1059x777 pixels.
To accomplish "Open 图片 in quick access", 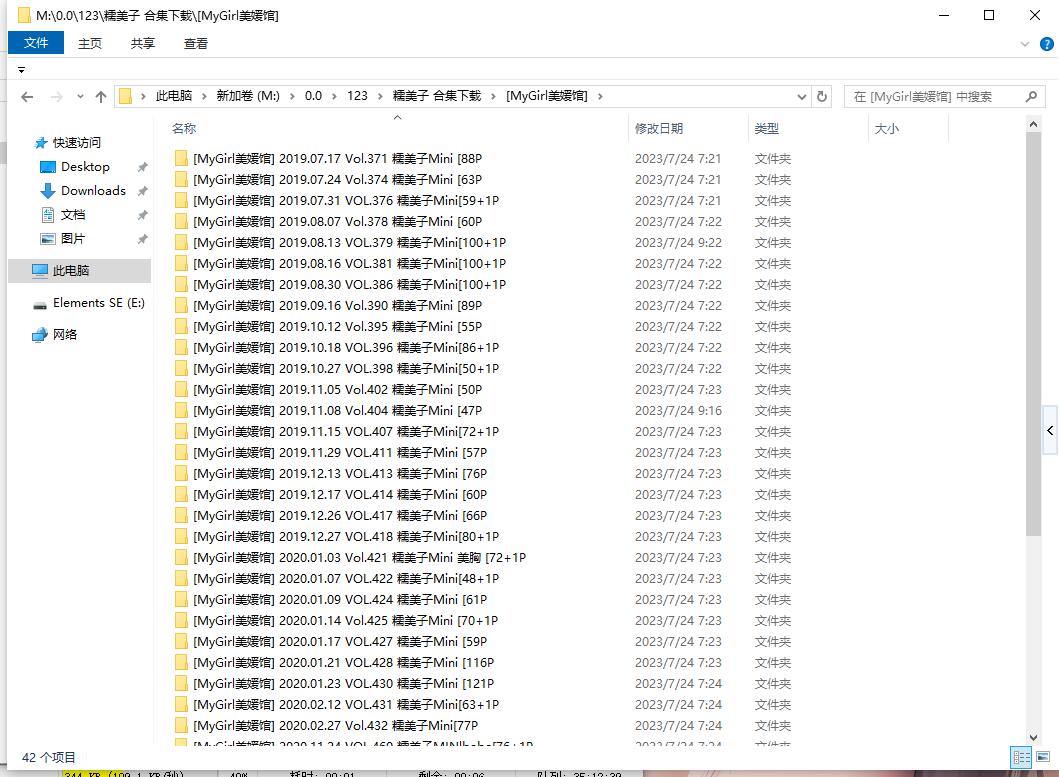I will 73,239.
